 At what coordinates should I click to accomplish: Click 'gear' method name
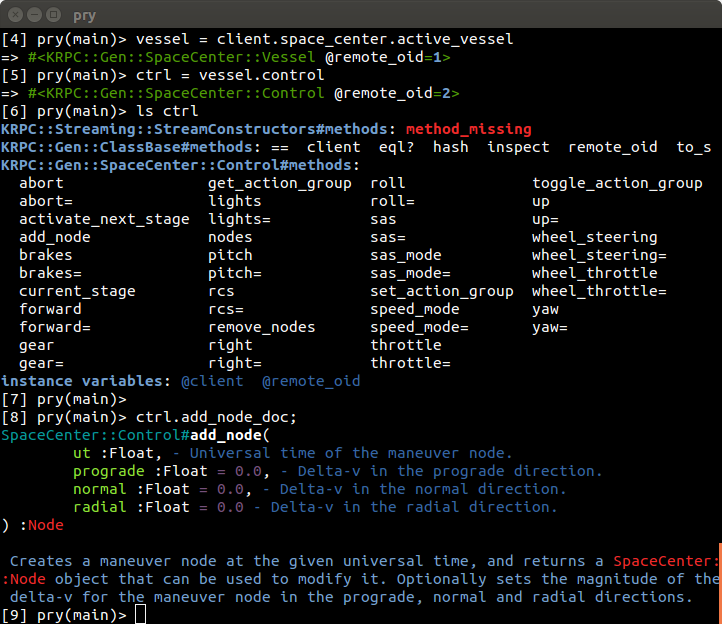(36, 345)
